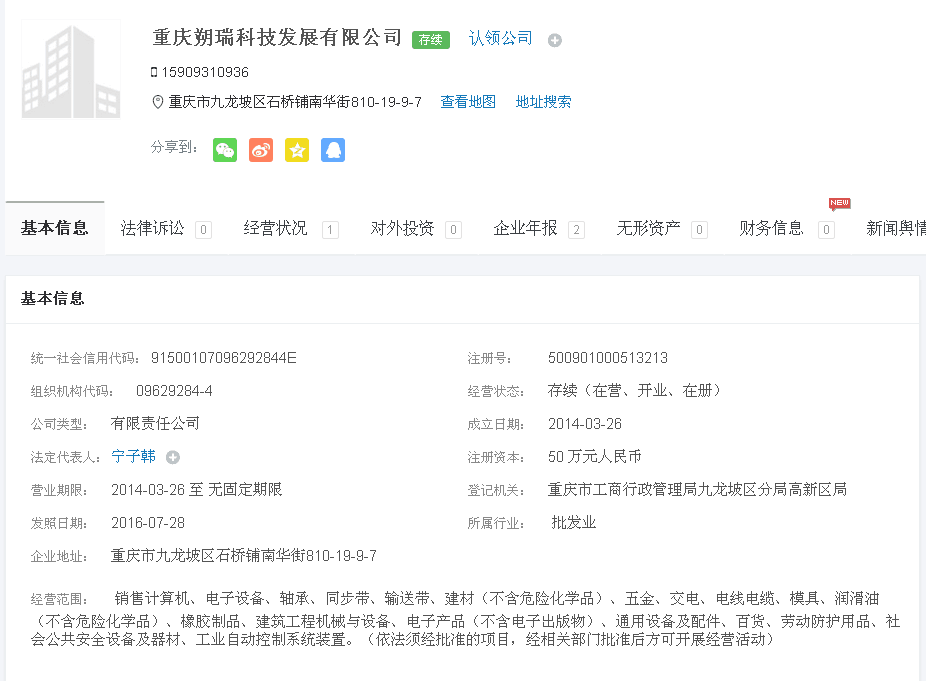Click the 地址搜索 link
This screenshot has height=681, width=926.
coord(544,102)
